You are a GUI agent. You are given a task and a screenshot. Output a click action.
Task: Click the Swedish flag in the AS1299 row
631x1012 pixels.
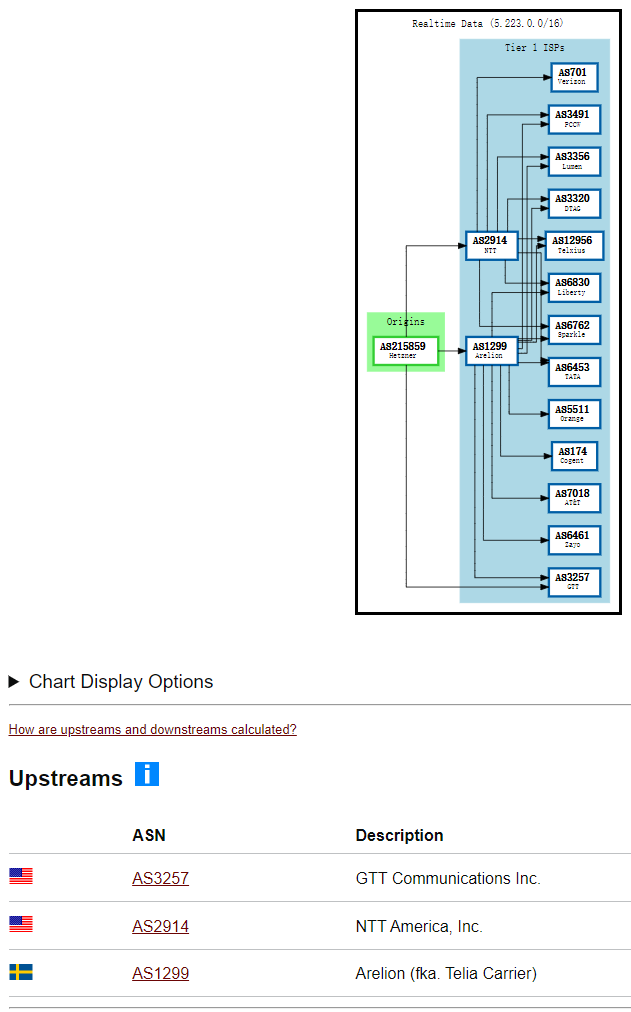(21, 972)
